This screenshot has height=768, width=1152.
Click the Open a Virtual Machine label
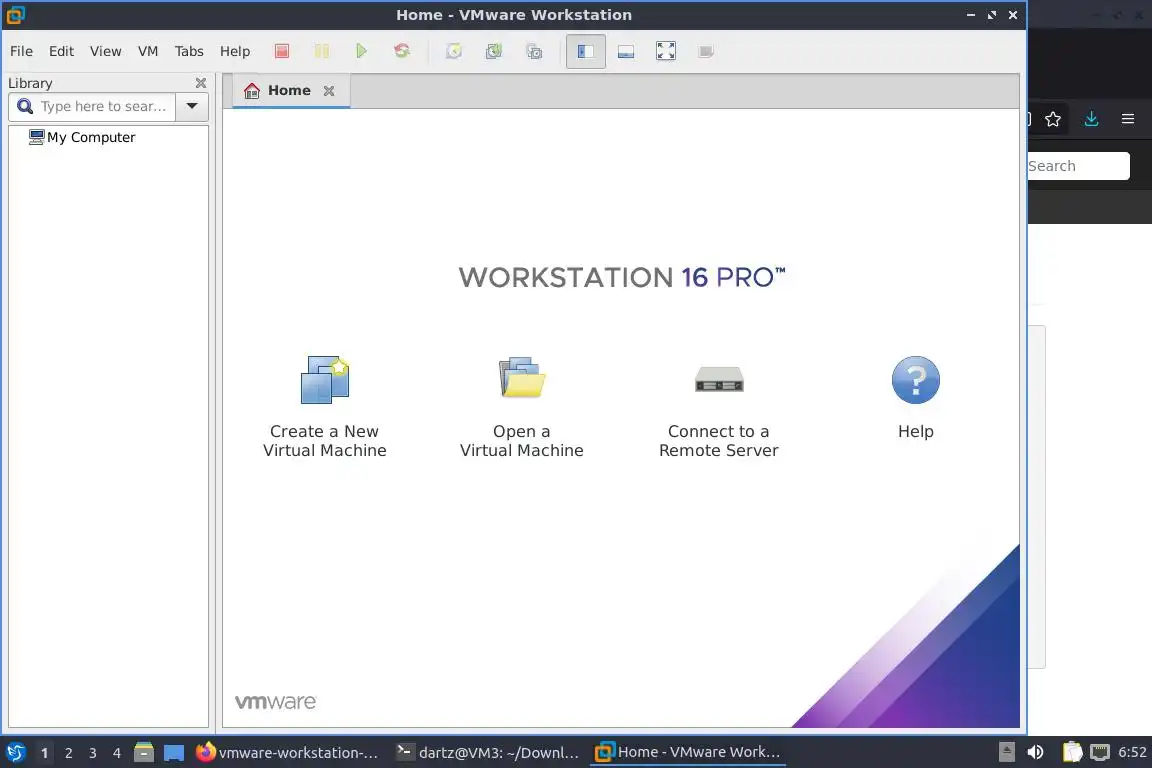tap(522, 441)
